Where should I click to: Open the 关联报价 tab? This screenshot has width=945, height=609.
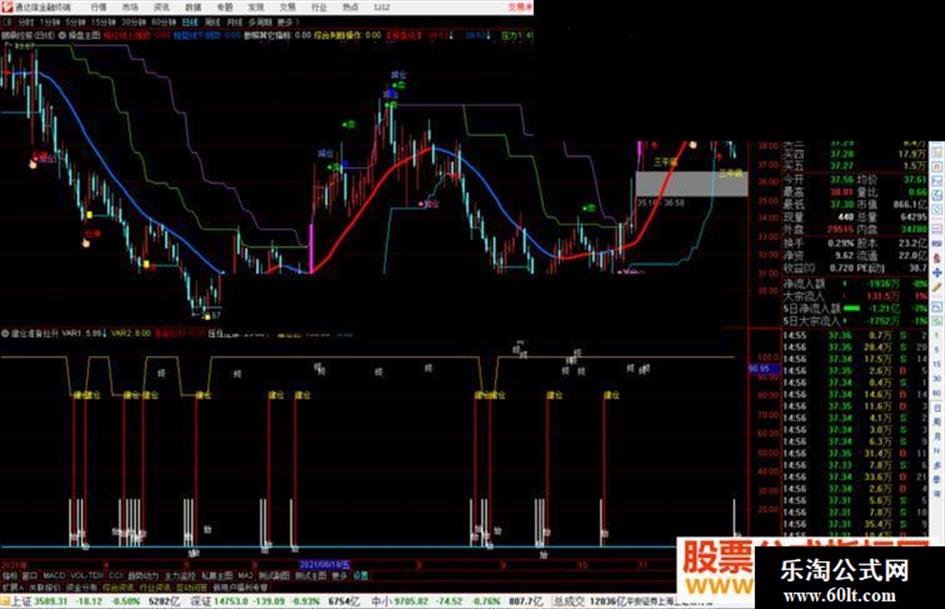tap(45, 587)
